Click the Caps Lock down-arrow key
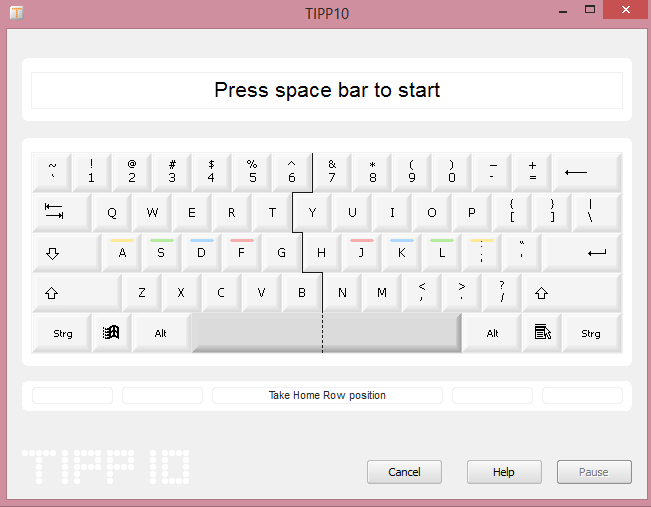 [66, 253]
